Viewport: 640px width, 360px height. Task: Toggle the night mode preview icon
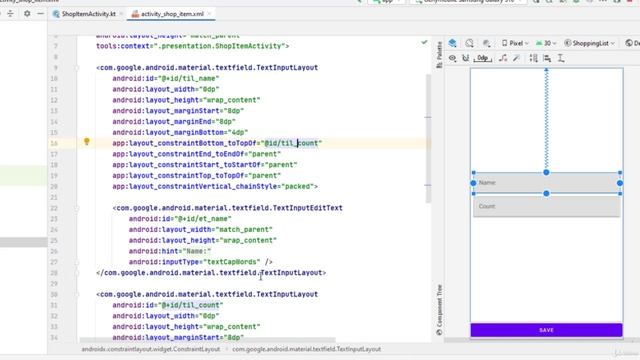pyautogui.click(x=487, y=43)
